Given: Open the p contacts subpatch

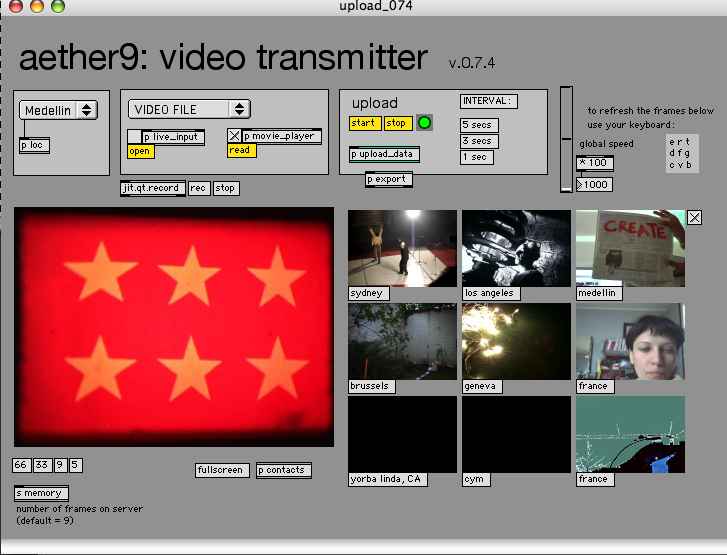Looking at the screenshot, I should (x=284, y=470).
